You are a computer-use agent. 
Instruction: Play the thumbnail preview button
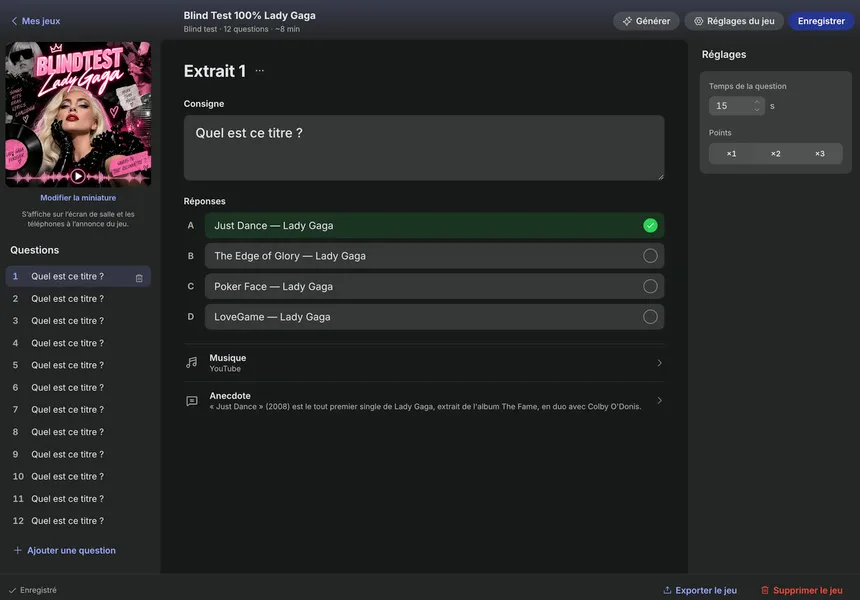click(x=78, y=176)
